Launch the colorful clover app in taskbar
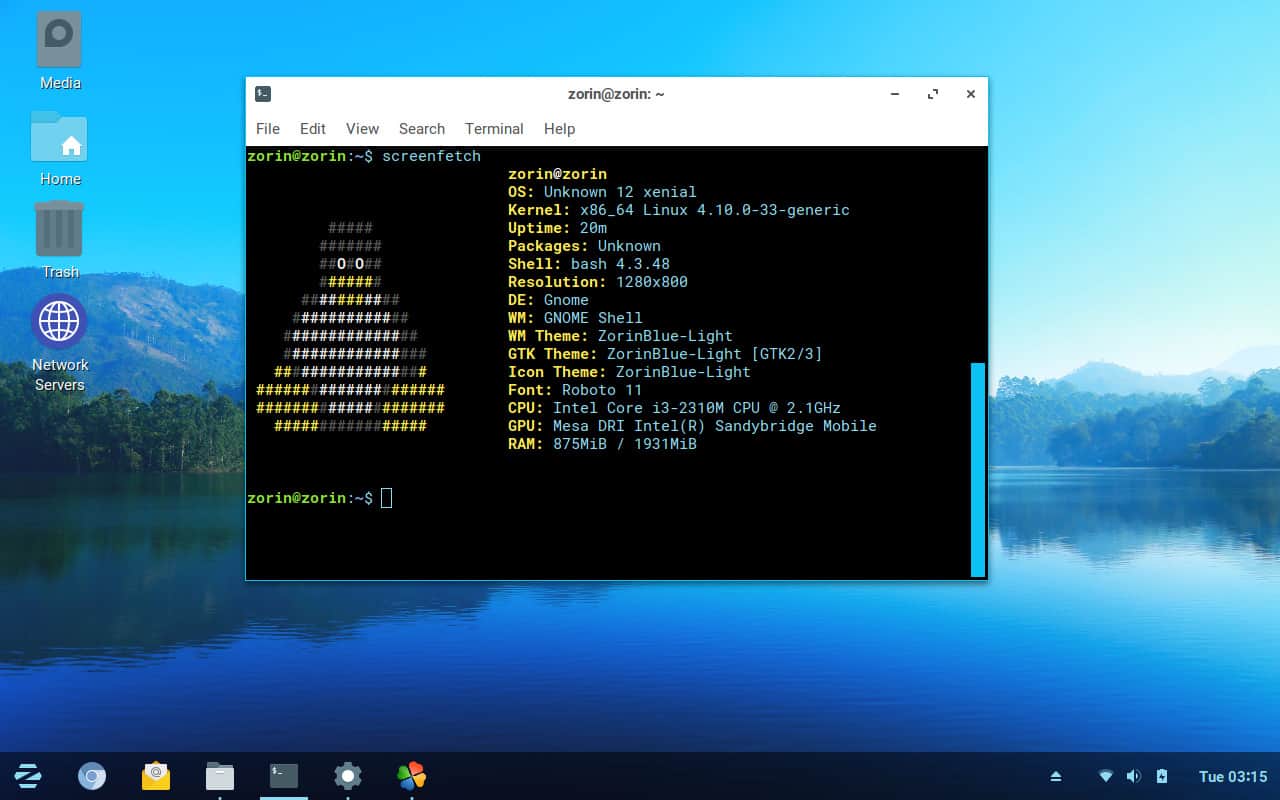1280x800 pixels. [411, 775]
